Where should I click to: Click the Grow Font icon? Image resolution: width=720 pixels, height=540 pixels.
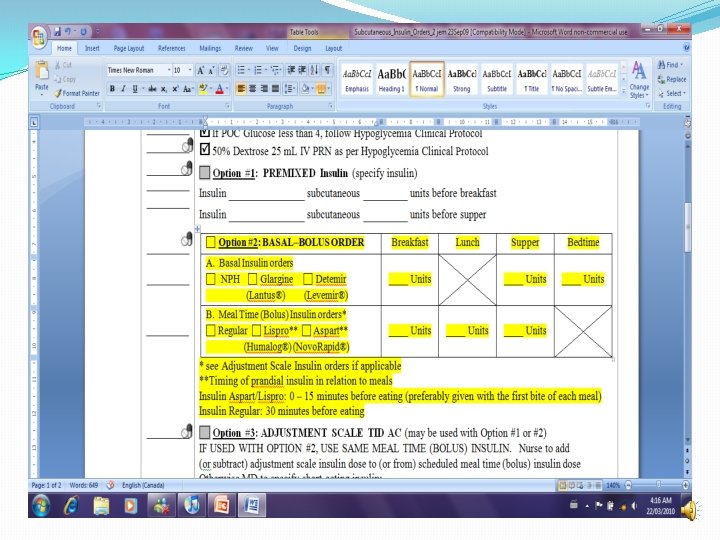pos(200,70)
